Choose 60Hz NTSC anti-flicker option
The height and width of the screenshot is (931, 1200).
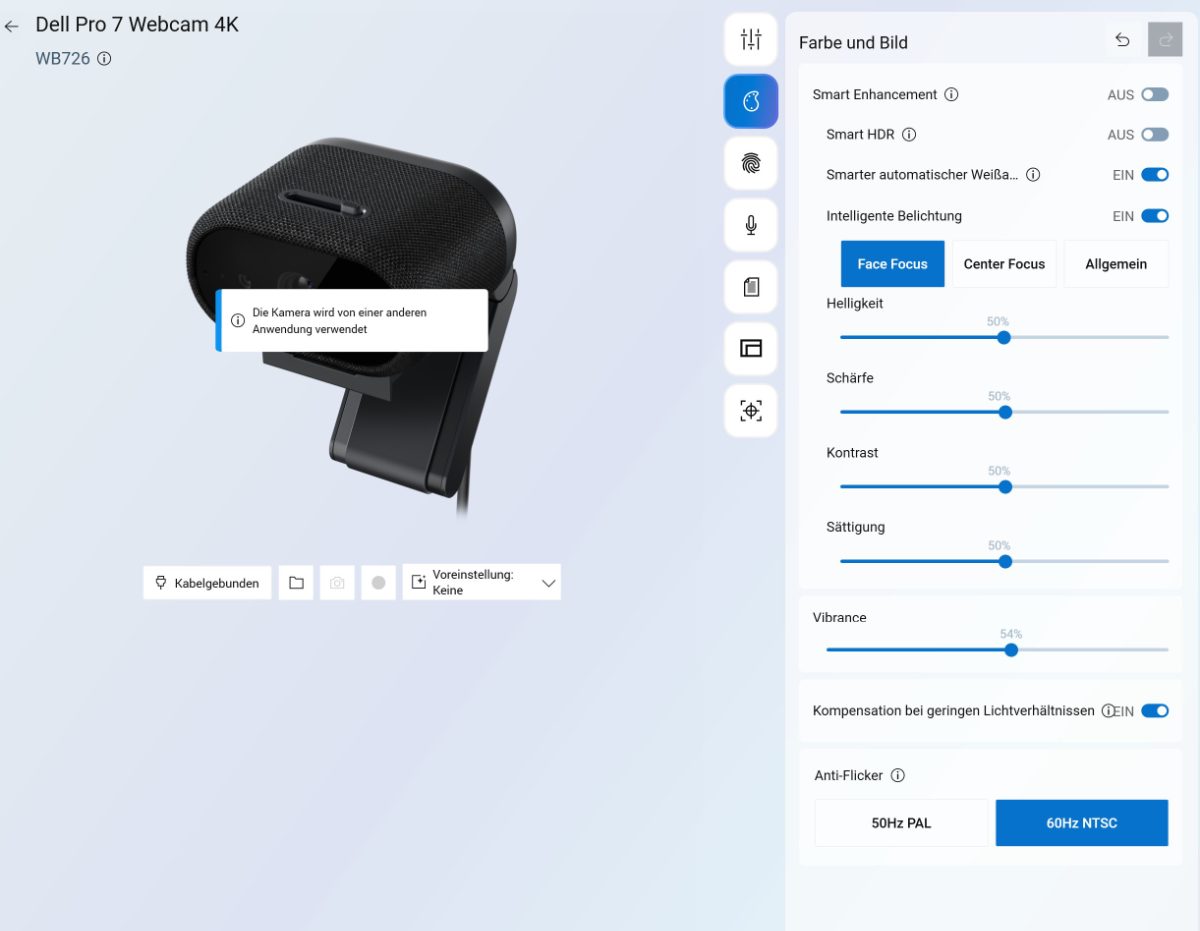click(1082, 823)
